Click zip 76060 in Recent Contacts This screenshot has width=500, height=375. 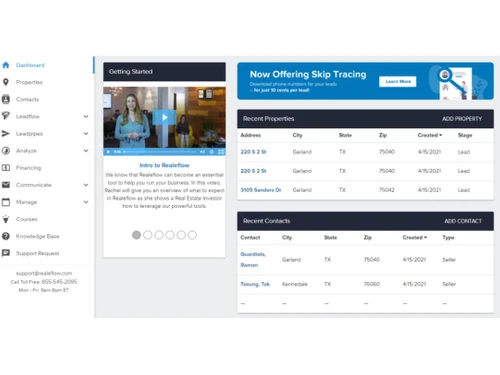pyautogui.click(x=372, y=284)
